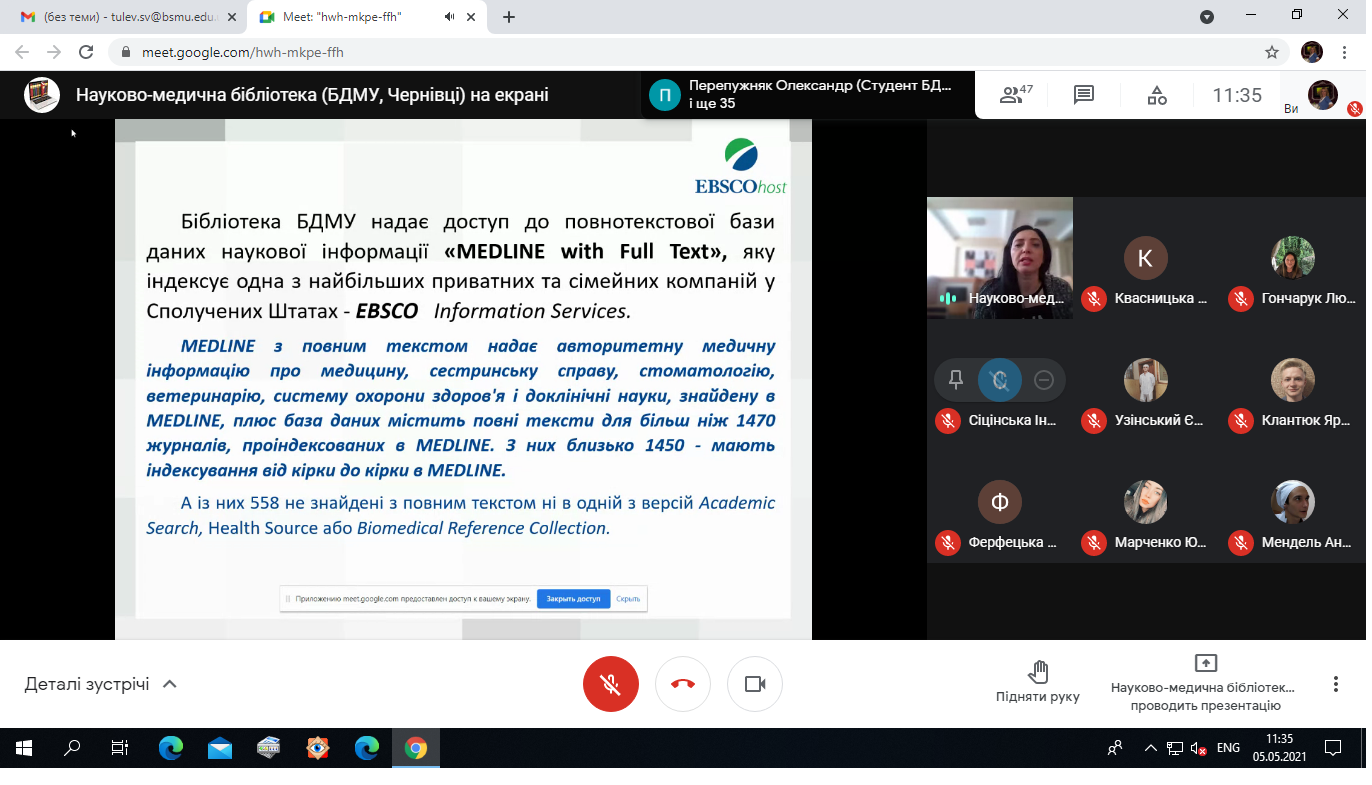Viewport: 1372px width, 785px height.
Task: Open Google Chrome from the taskbar
Action: click(415, 747)
